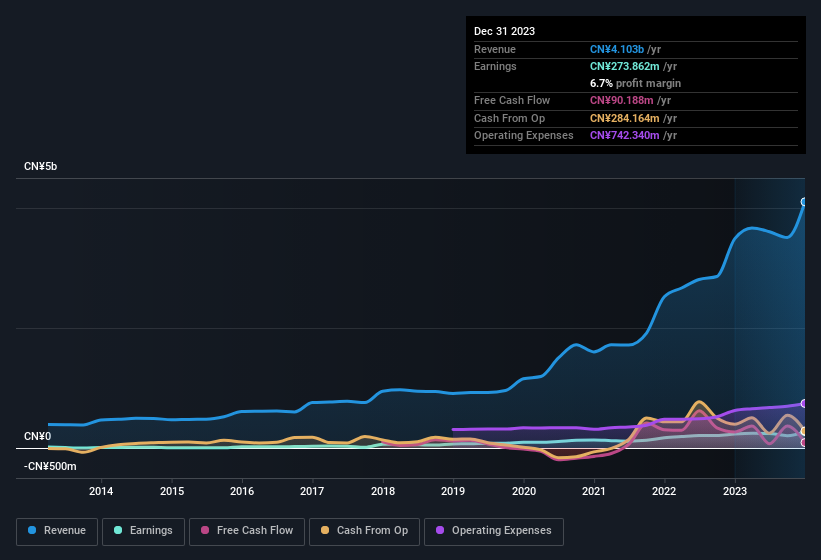821x560 pixels.
Task: Click the CN¥273.862m earnings value
Action: tap(625, 66)
